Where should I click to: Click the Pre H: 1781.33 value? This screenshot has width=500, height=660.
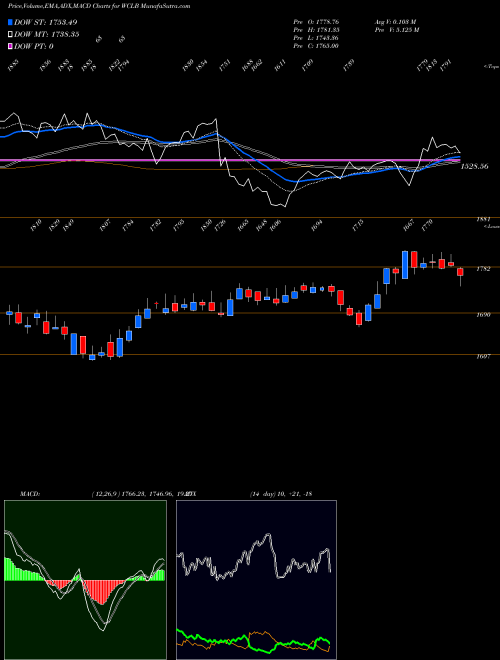point(316,29)
